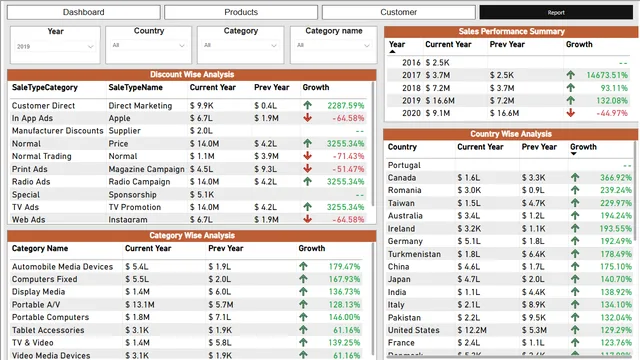Click growth arrow in Australia row

click(x=575, y=216)
